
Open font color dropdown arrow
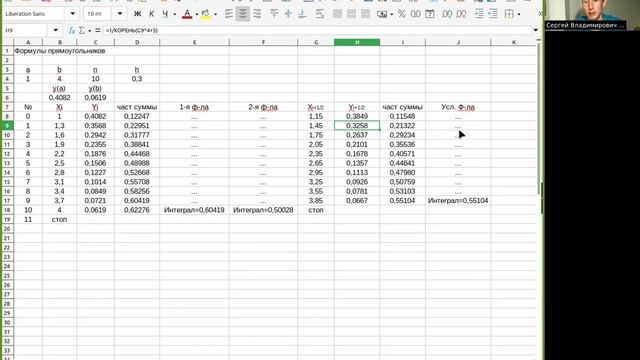[x=196, y=14]
